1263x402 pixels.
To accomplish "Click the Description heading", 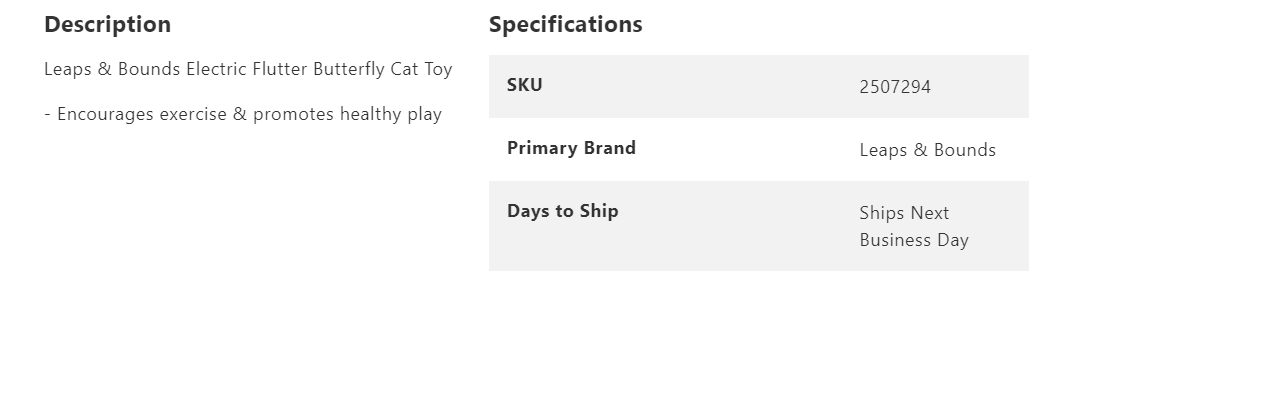I will [107, 24].
